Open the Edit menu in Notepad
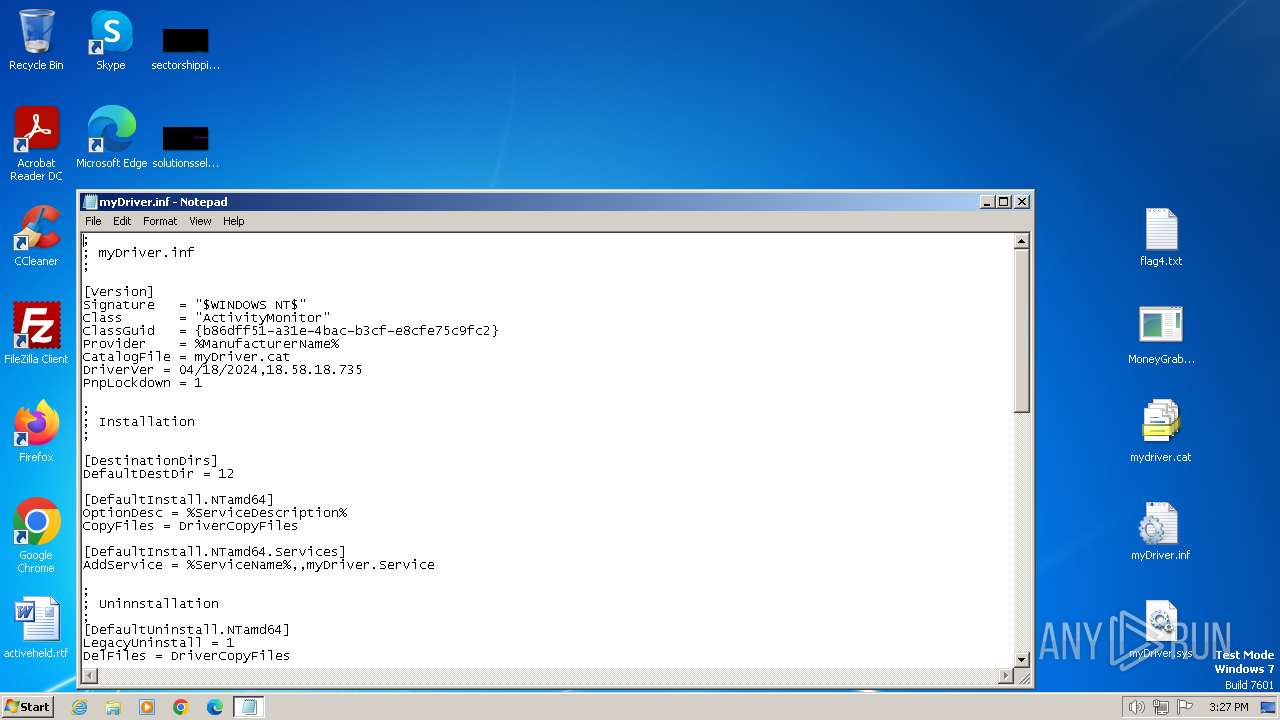Screen dimensions: 1280x720 [x=122, y=221]
